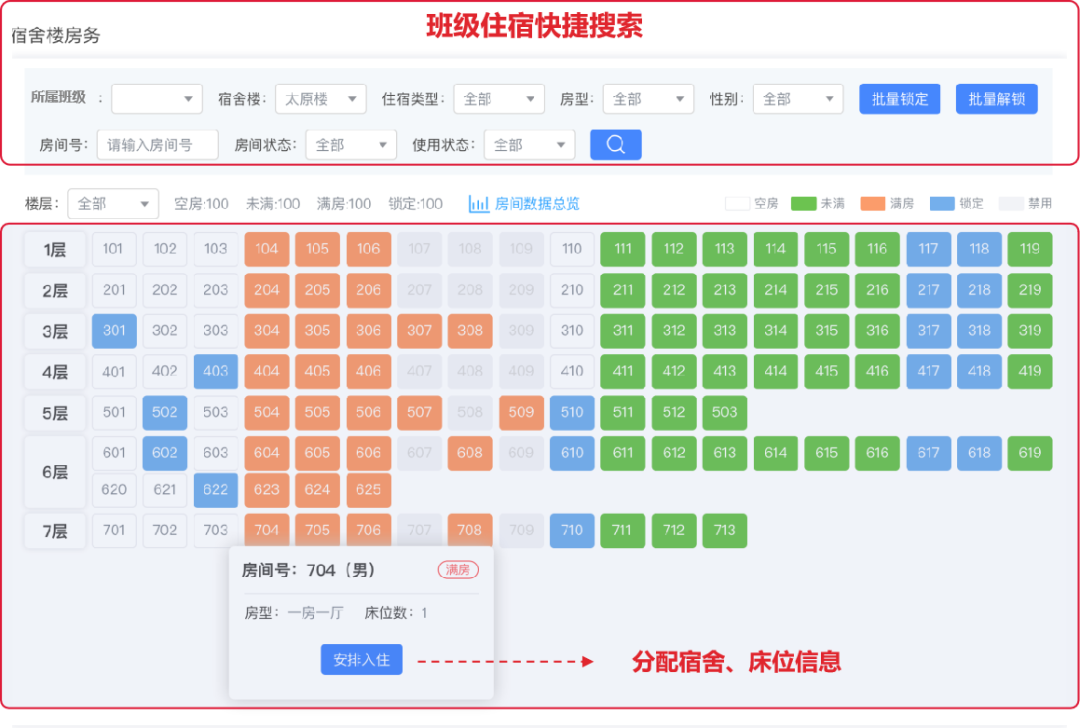Open the 房型 room type dropdown
This screenshot has height=728, width=1080.
click(648, 99)
